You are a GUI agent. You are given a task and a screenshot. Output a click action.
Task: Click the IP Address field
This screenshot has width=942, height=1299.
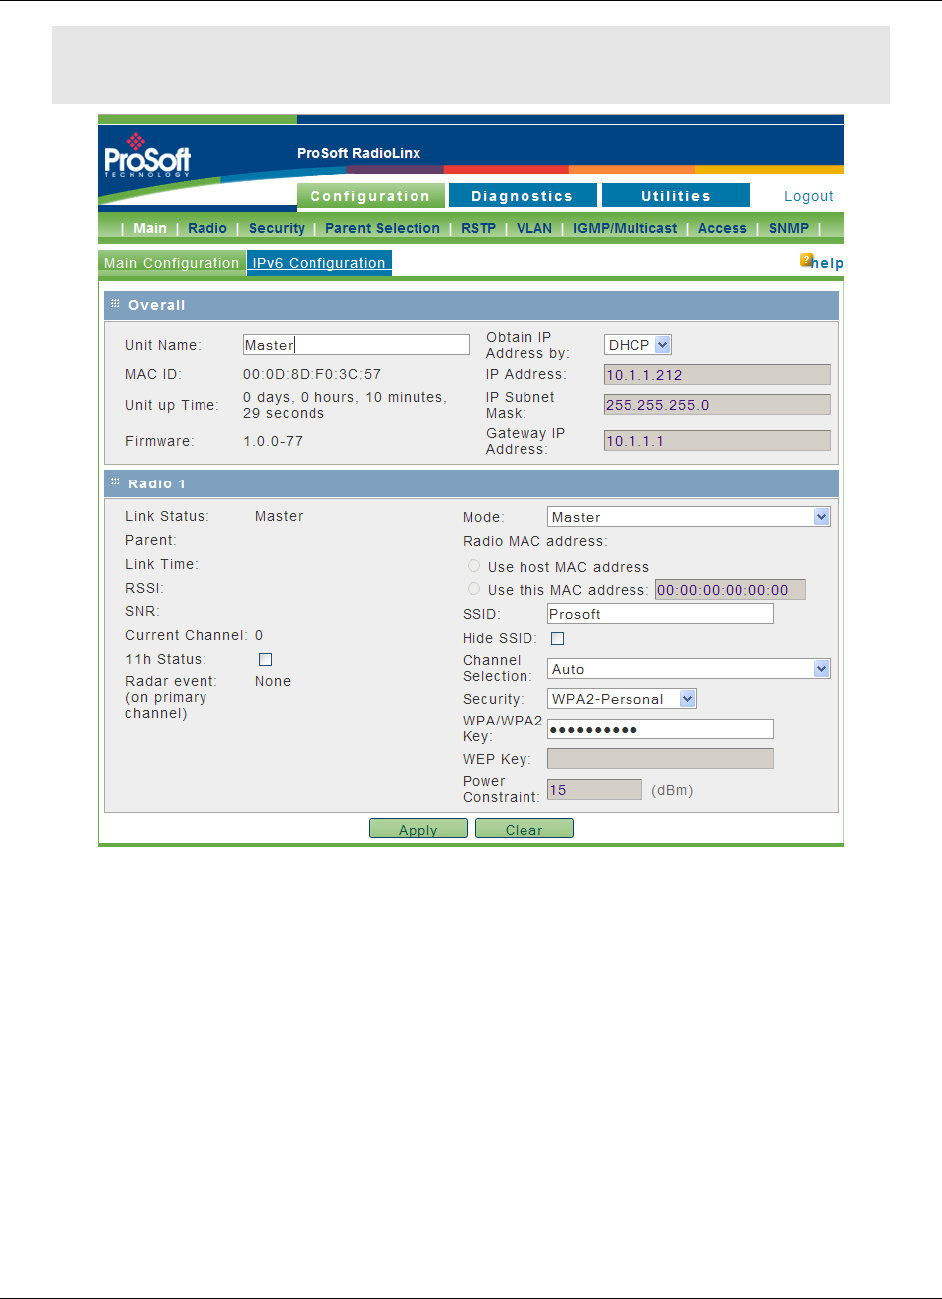[717, 375]
